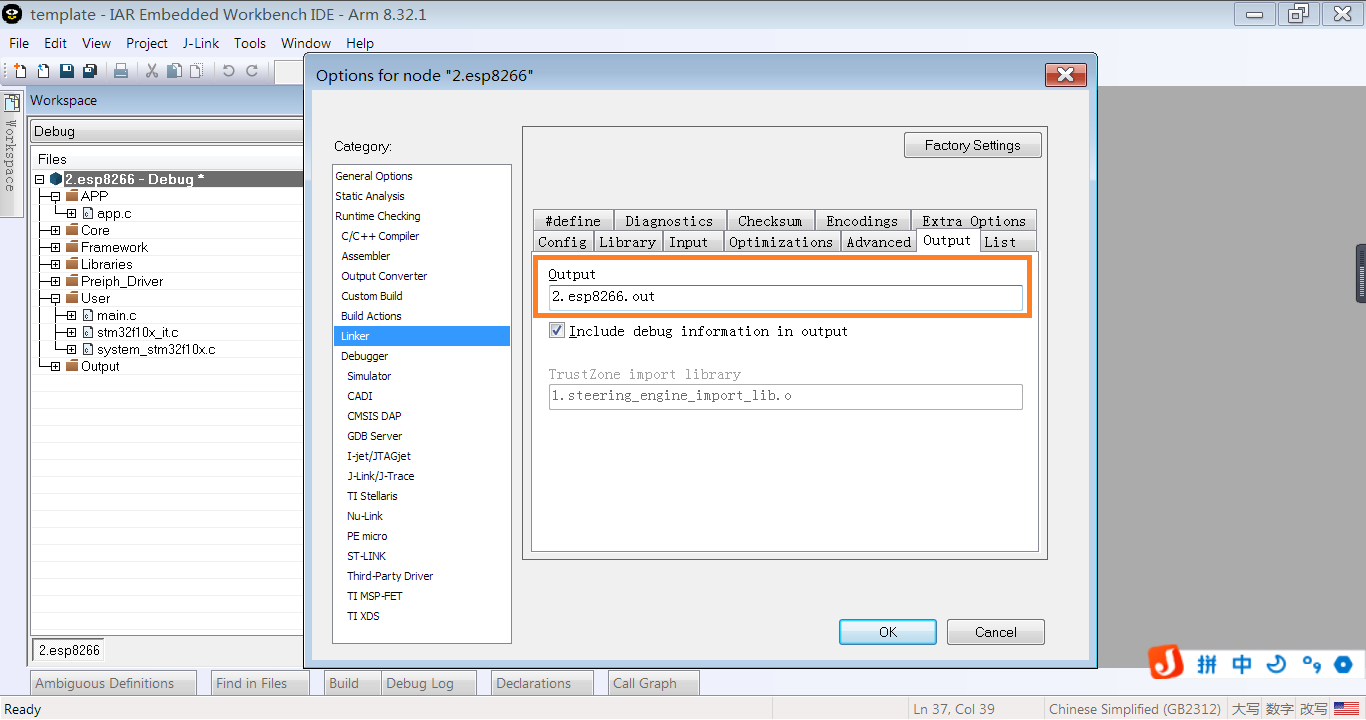Switch to the Checksum tab
This screenshot has width=1366, height=720.
coord(770,221)
